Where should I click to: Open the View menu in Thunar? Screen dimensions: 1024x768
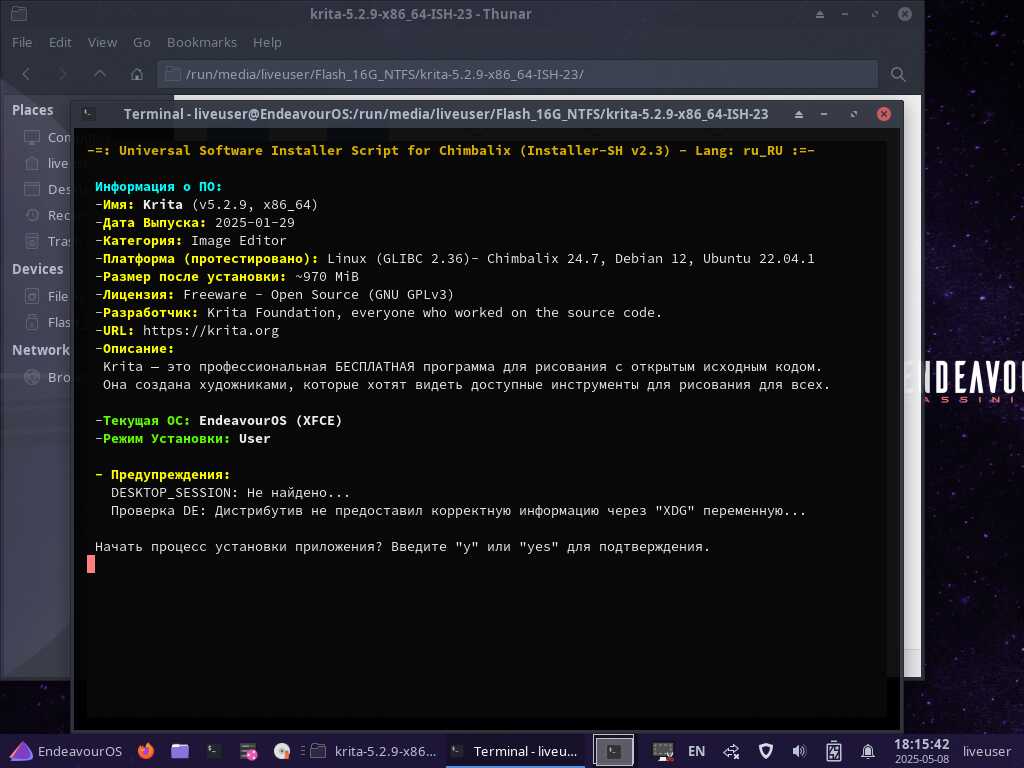click(103, 42)
